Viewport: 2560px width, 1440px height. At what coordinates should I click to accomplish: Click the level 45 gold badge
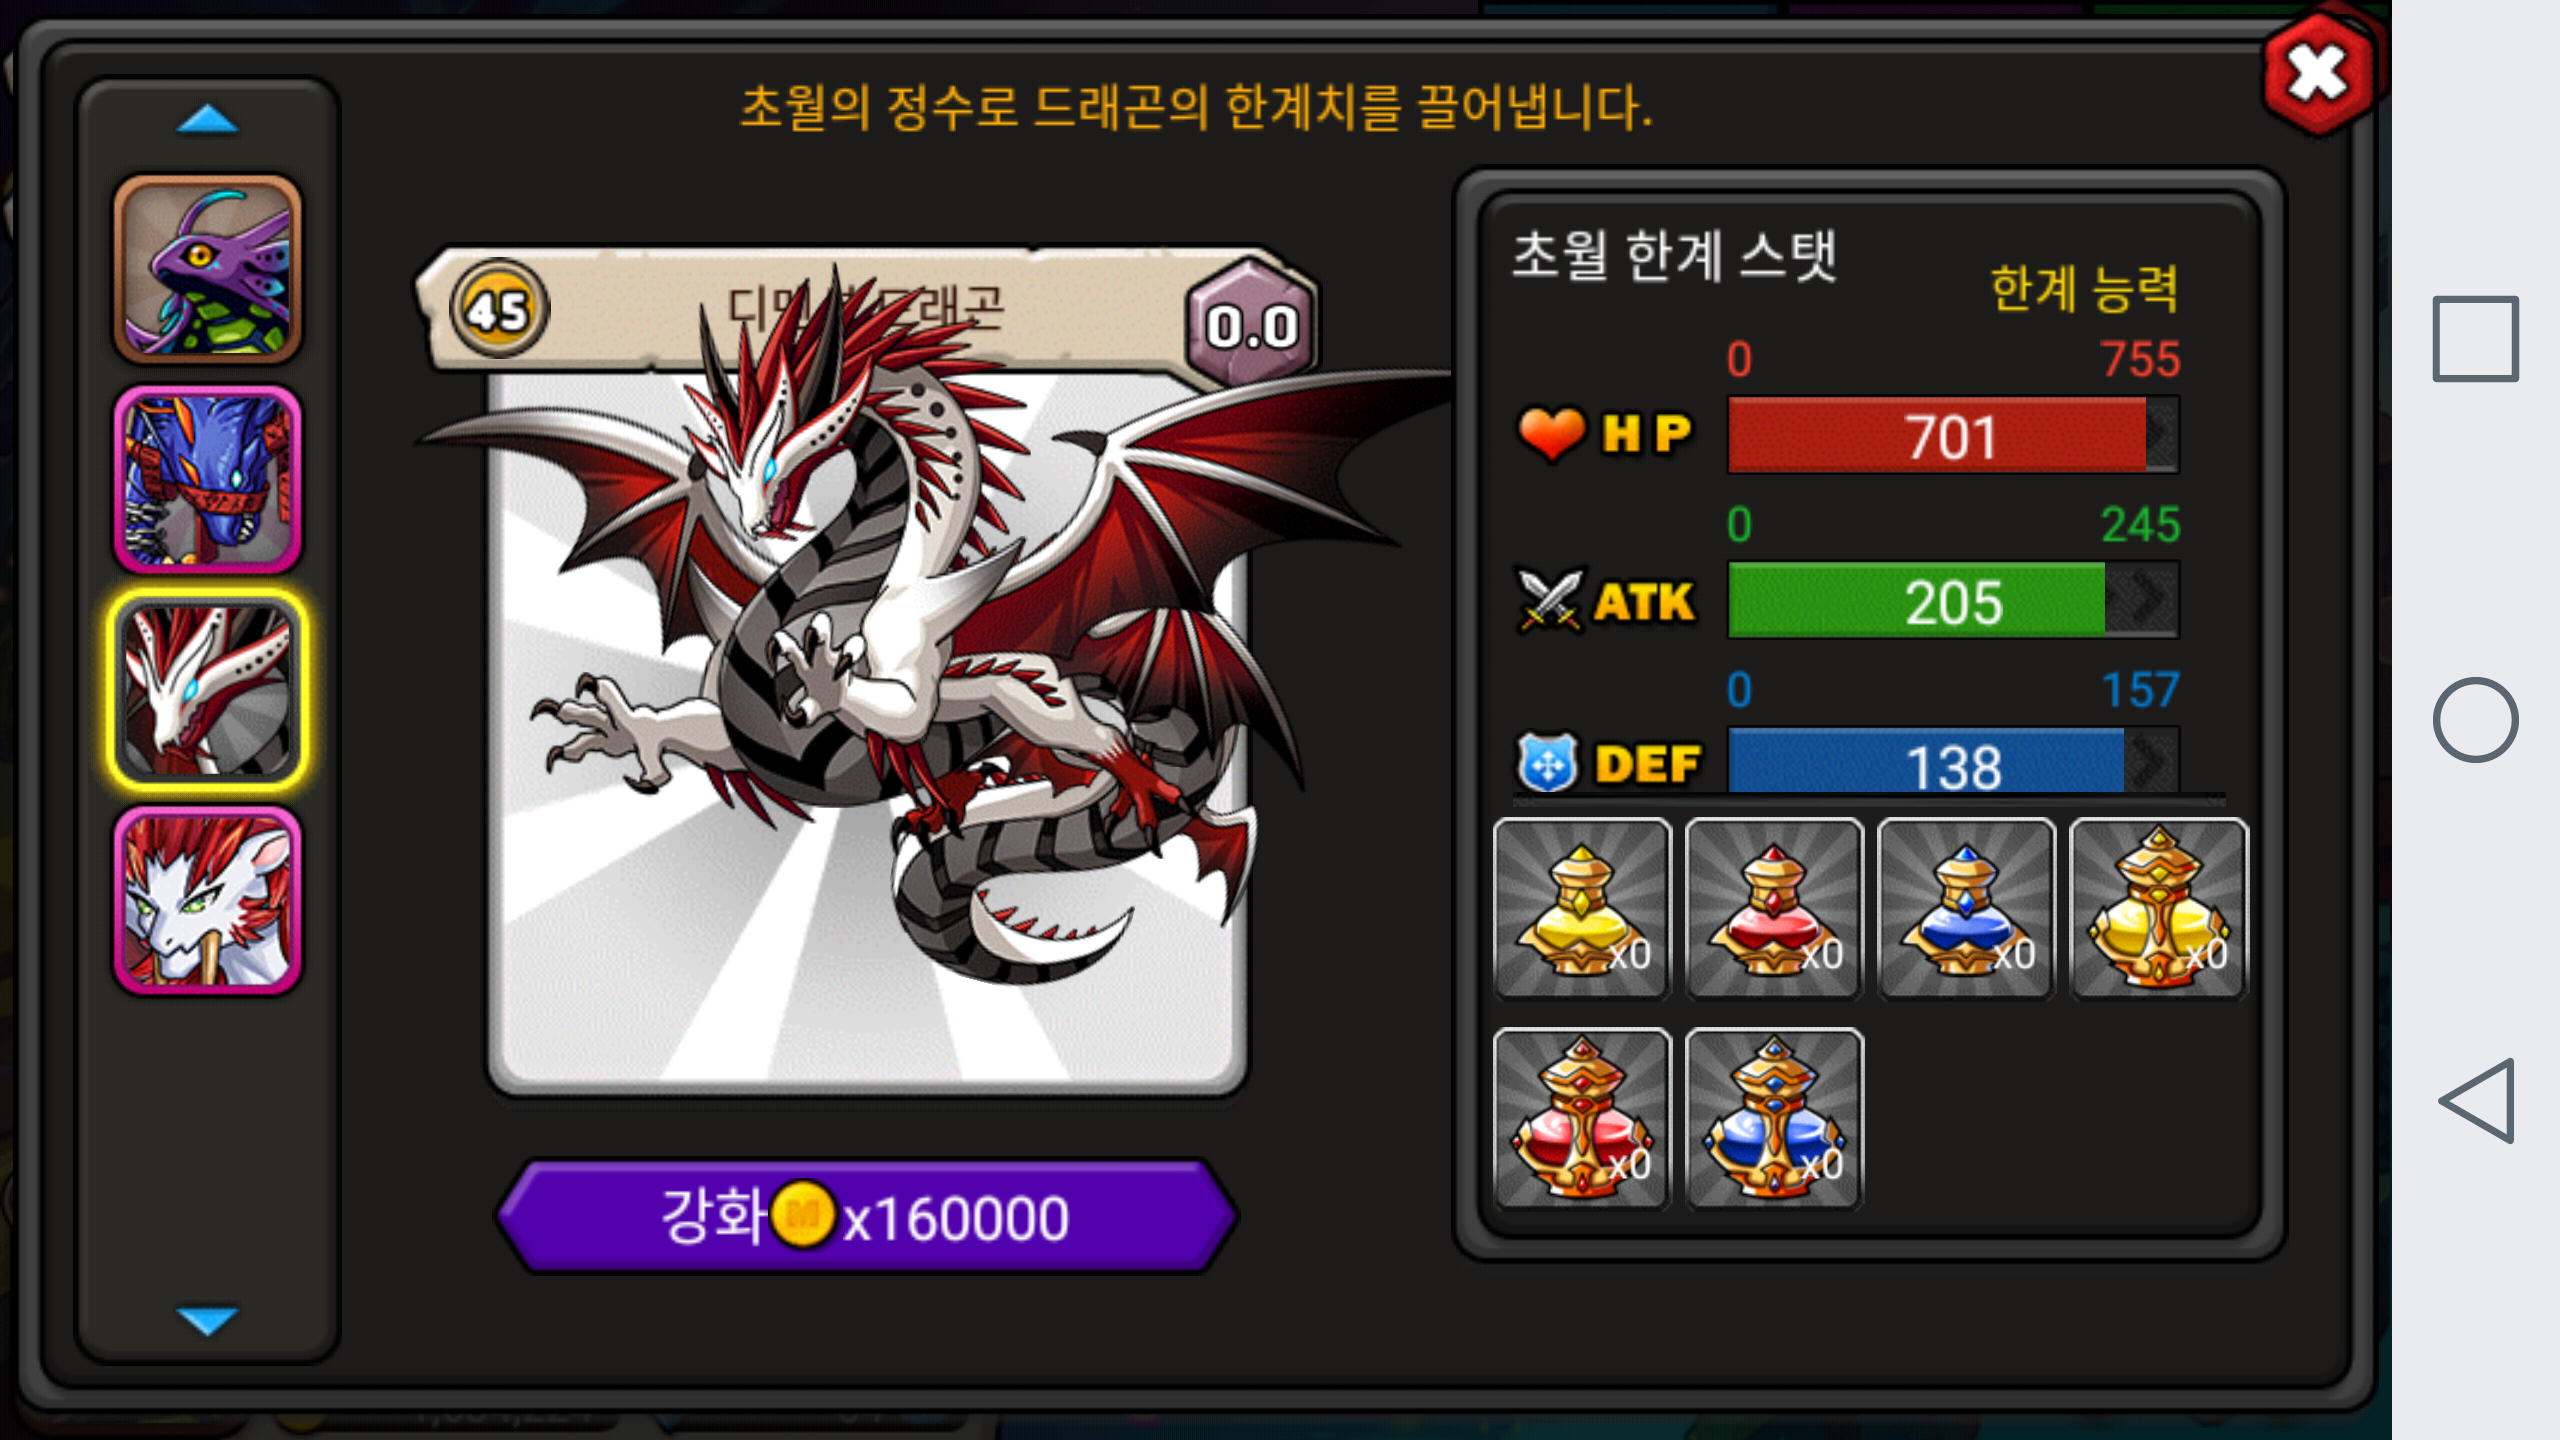pyautogui.click(x=498, y=309)
